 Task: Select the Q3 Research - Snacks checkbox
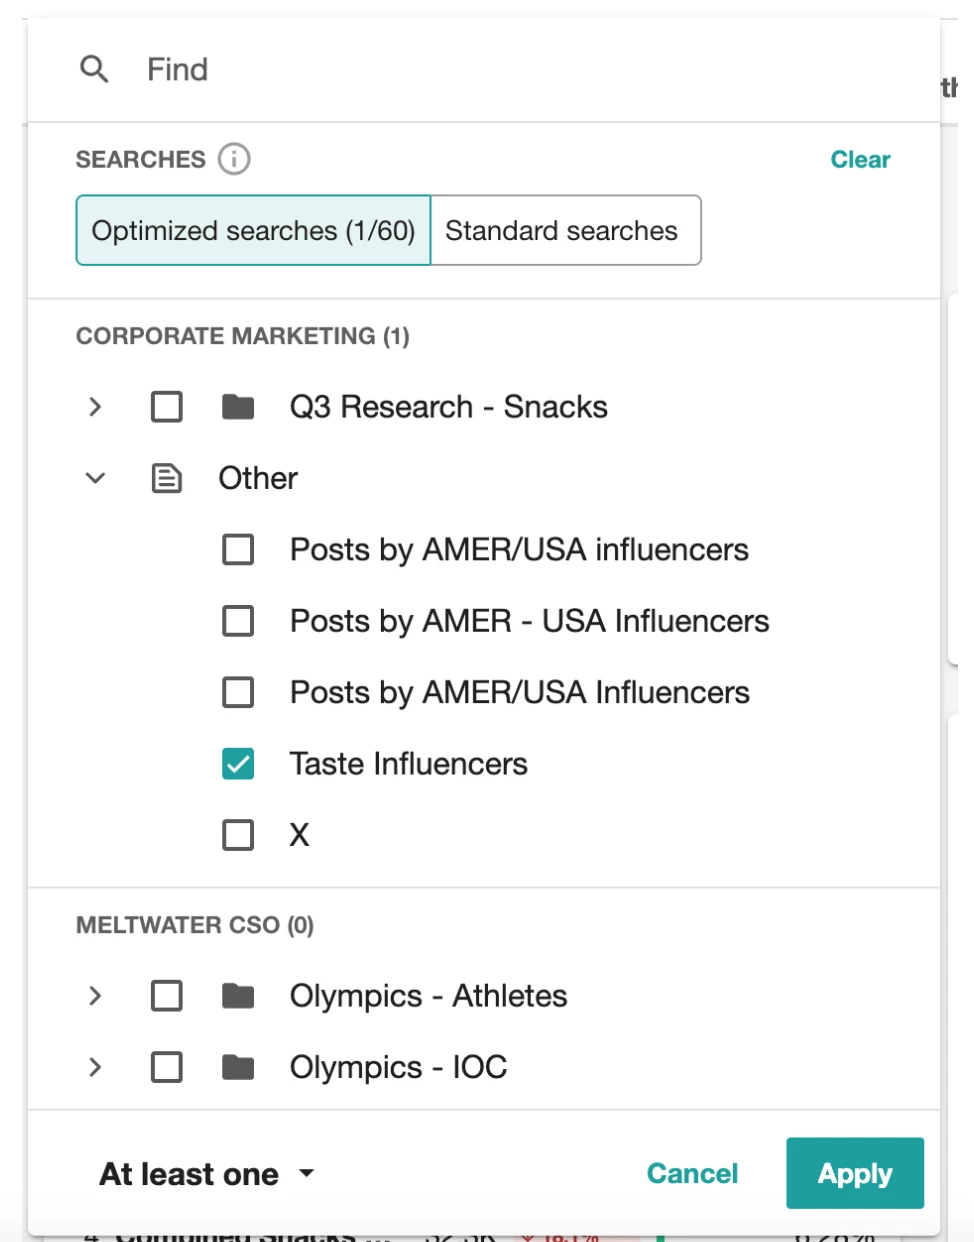click(x=167, y=407)
